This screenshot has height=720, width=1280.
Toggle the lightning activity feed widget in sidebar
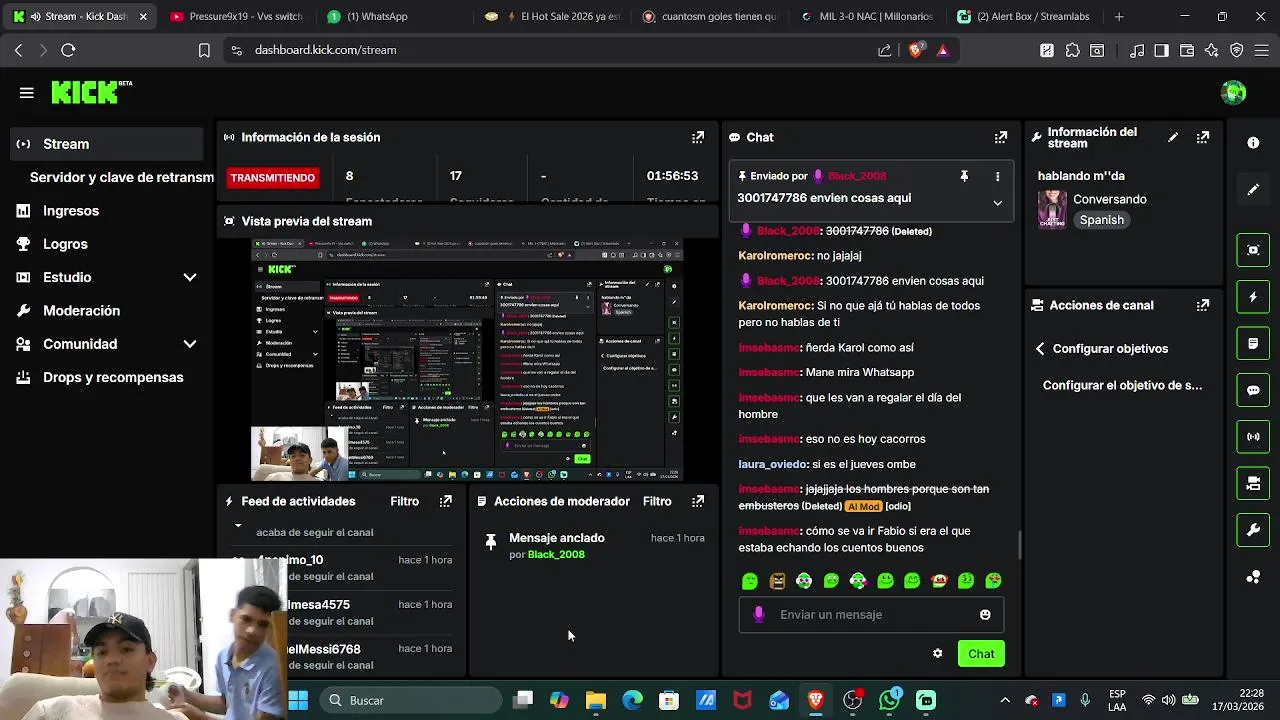tap(1253, 297)
